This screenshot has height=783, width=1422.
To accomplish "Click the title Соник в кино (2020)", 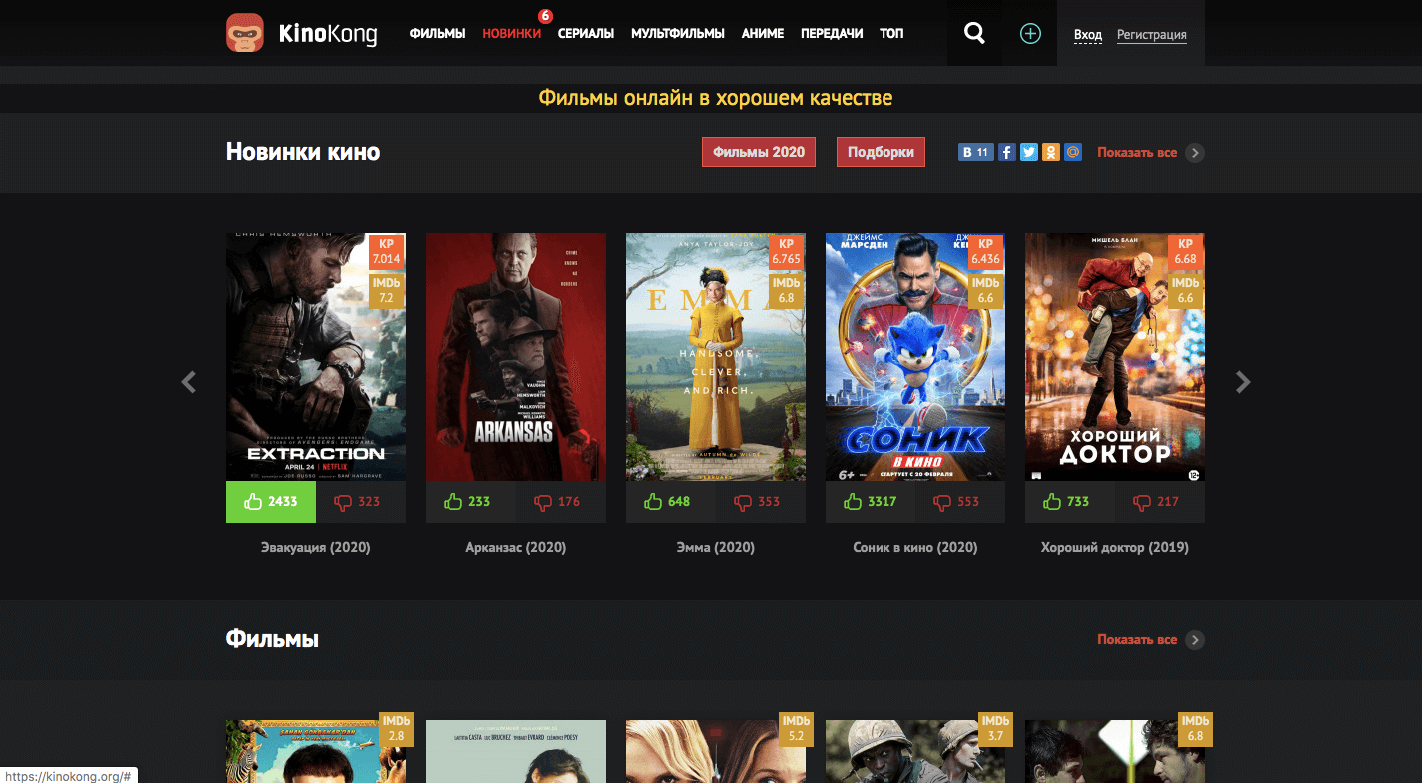I will [915, 548].
